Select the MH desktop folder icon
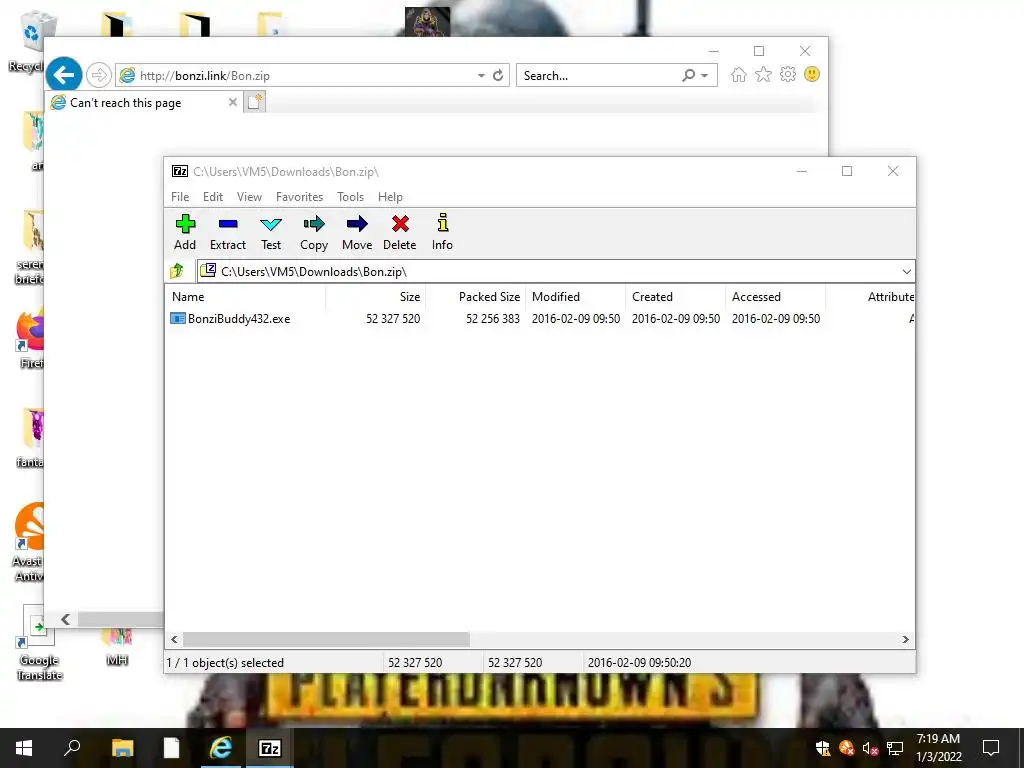Image resolution: width=1024 pixels, height=768 pixels. click(117, 647)
